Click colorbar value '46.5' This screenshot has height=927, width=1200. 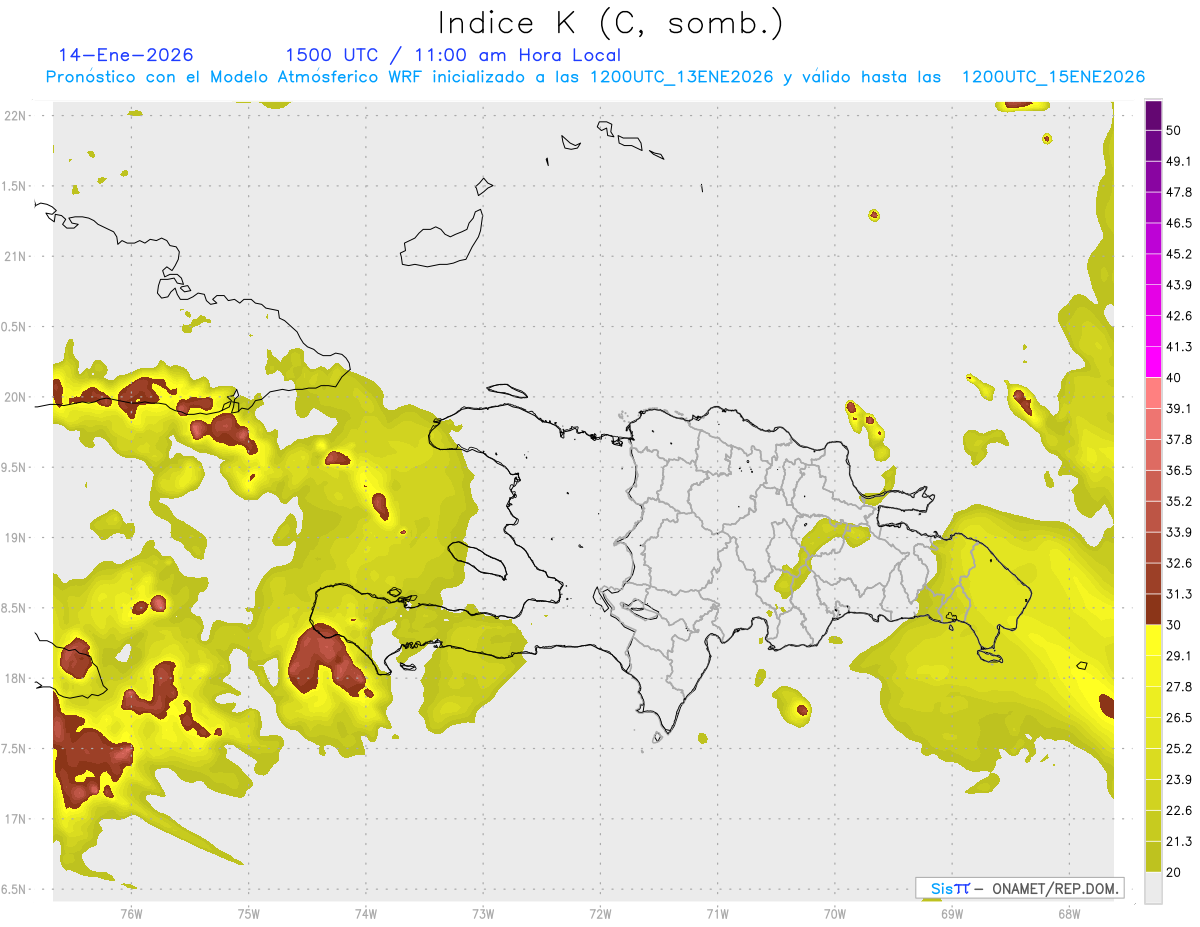(1179, 223)
